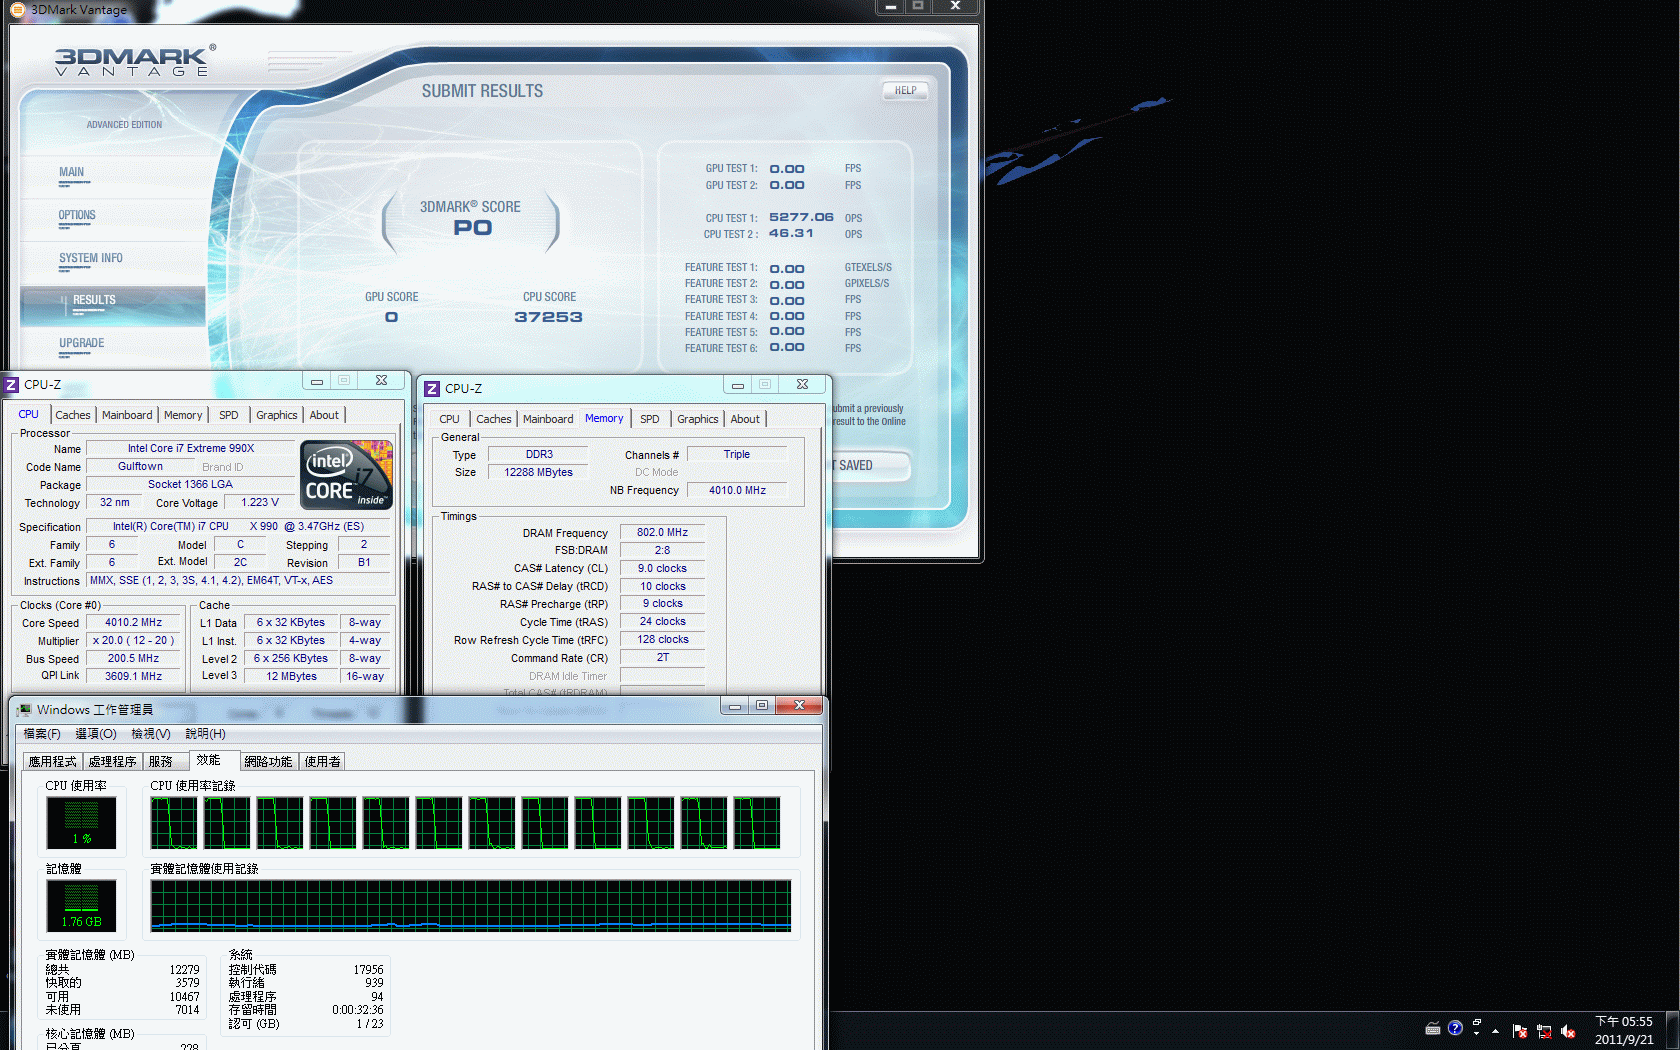Click the keyboard icon in system tray

click(1433, 1028)
